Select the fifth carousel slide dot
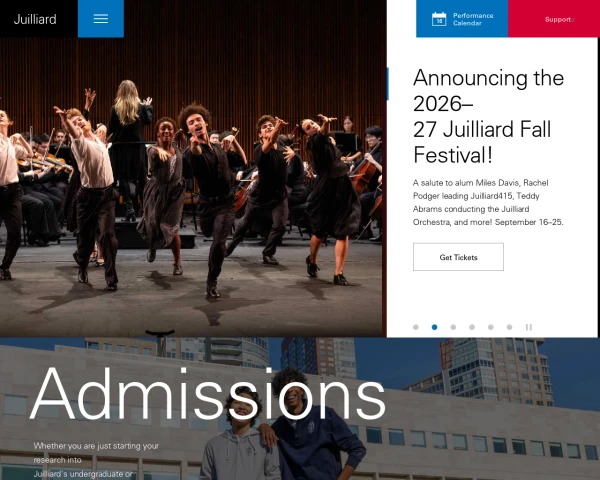The height and width of the screenshot is (480, 600). point(491,327)
